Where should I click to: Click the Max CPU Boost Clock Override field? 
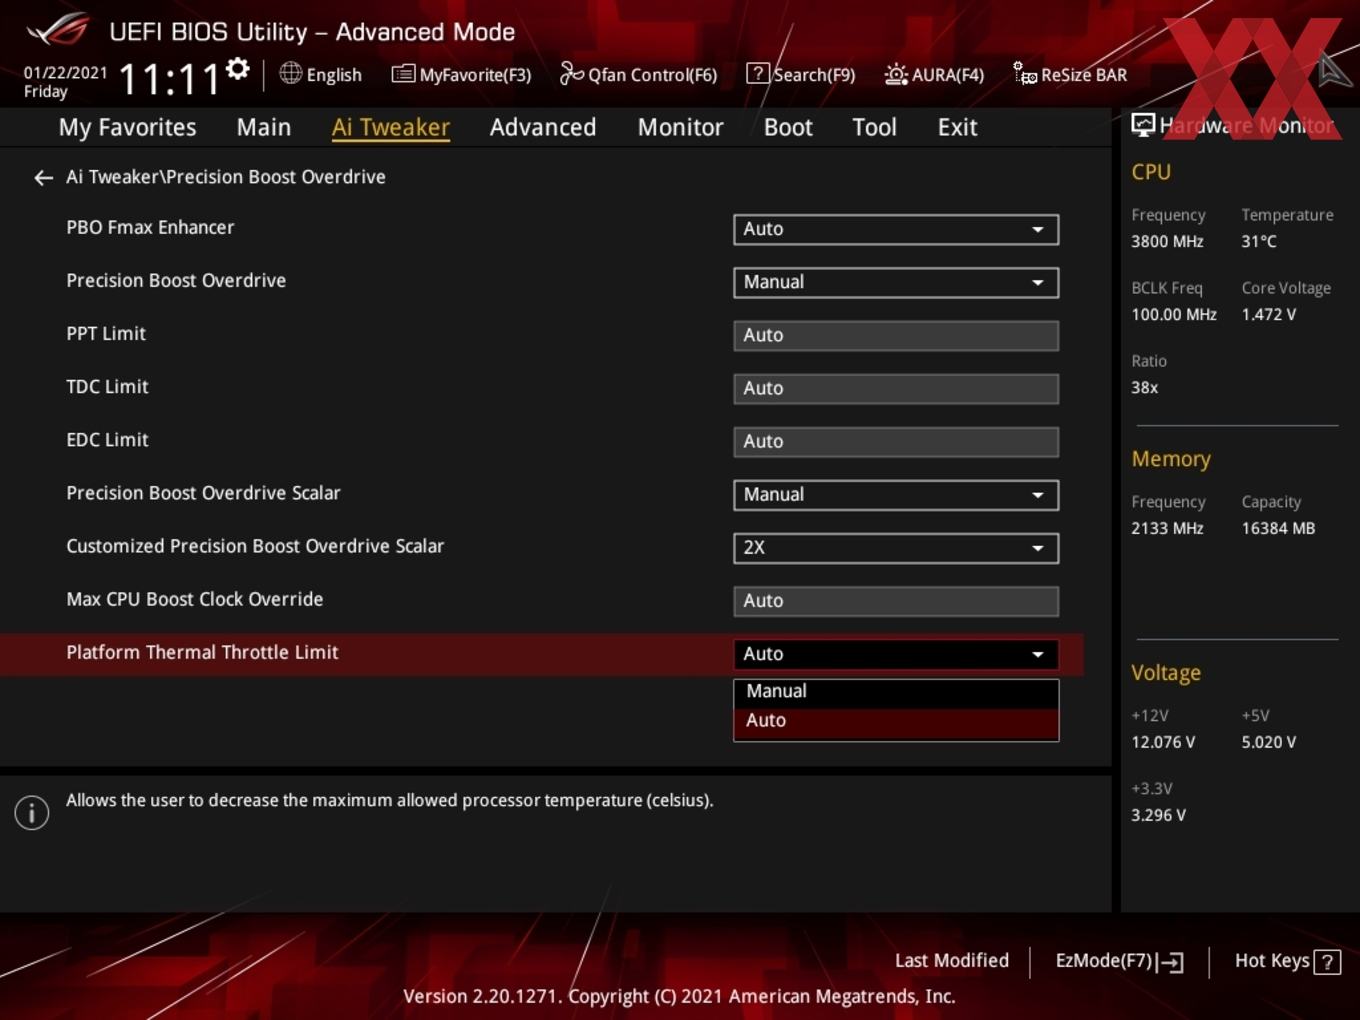tap(896, 601)
